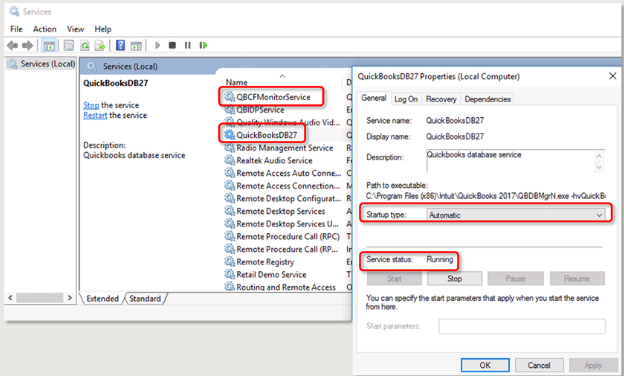Open the Help menu
Viewport: 624px width, 376px height.
[103, 29]
